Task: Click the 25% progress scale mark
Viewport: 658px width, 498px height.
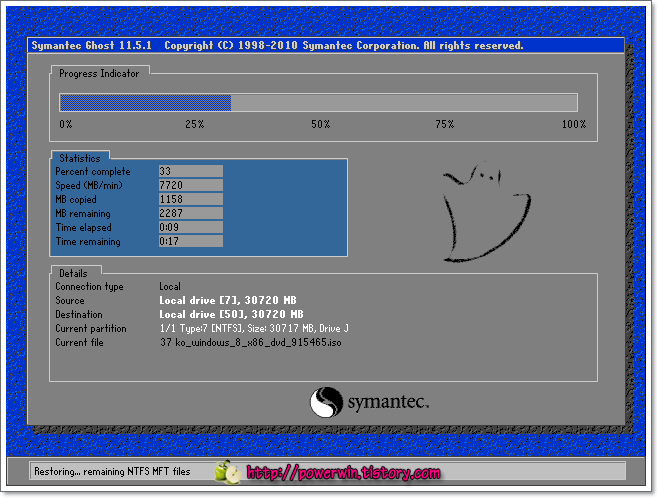Action: (195, 124)
